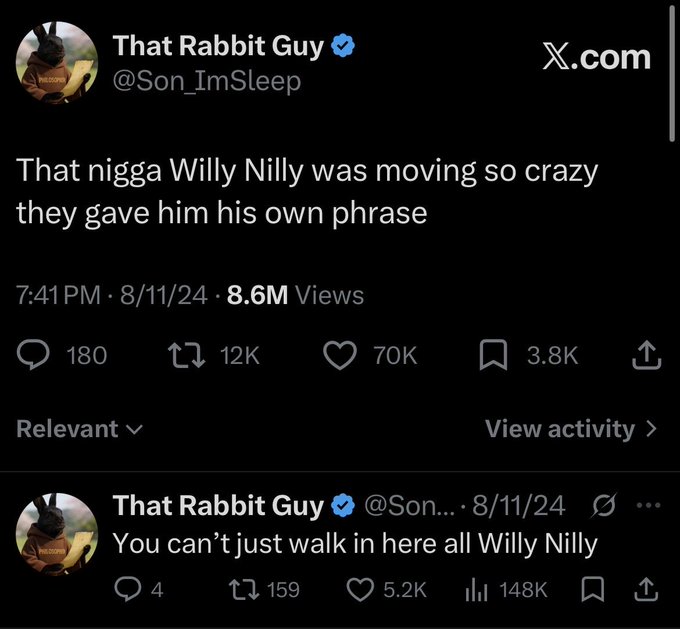Like the main tweet with 70K likes
The height and width of the screenshot is (629, 680).
(x=341, y=354)
